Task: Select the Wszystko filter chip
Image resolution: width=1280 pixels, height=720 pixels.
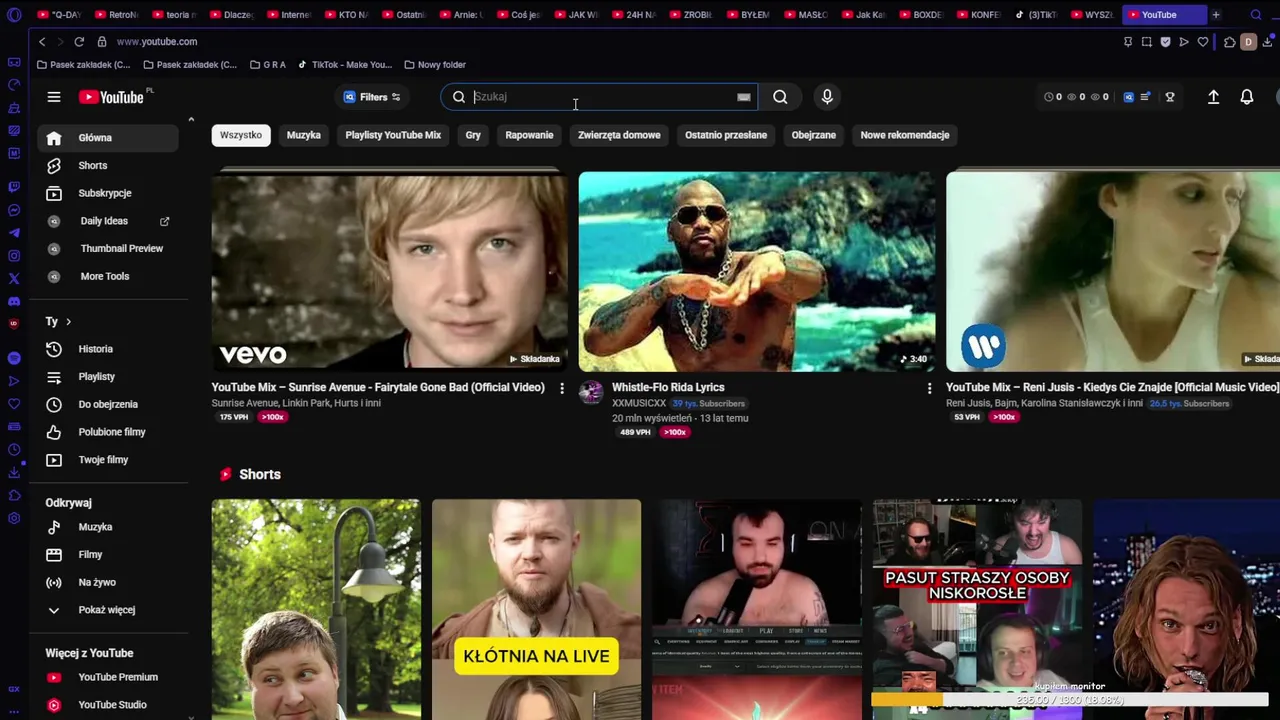Action: pyautogui.click(x=241, y=135)
